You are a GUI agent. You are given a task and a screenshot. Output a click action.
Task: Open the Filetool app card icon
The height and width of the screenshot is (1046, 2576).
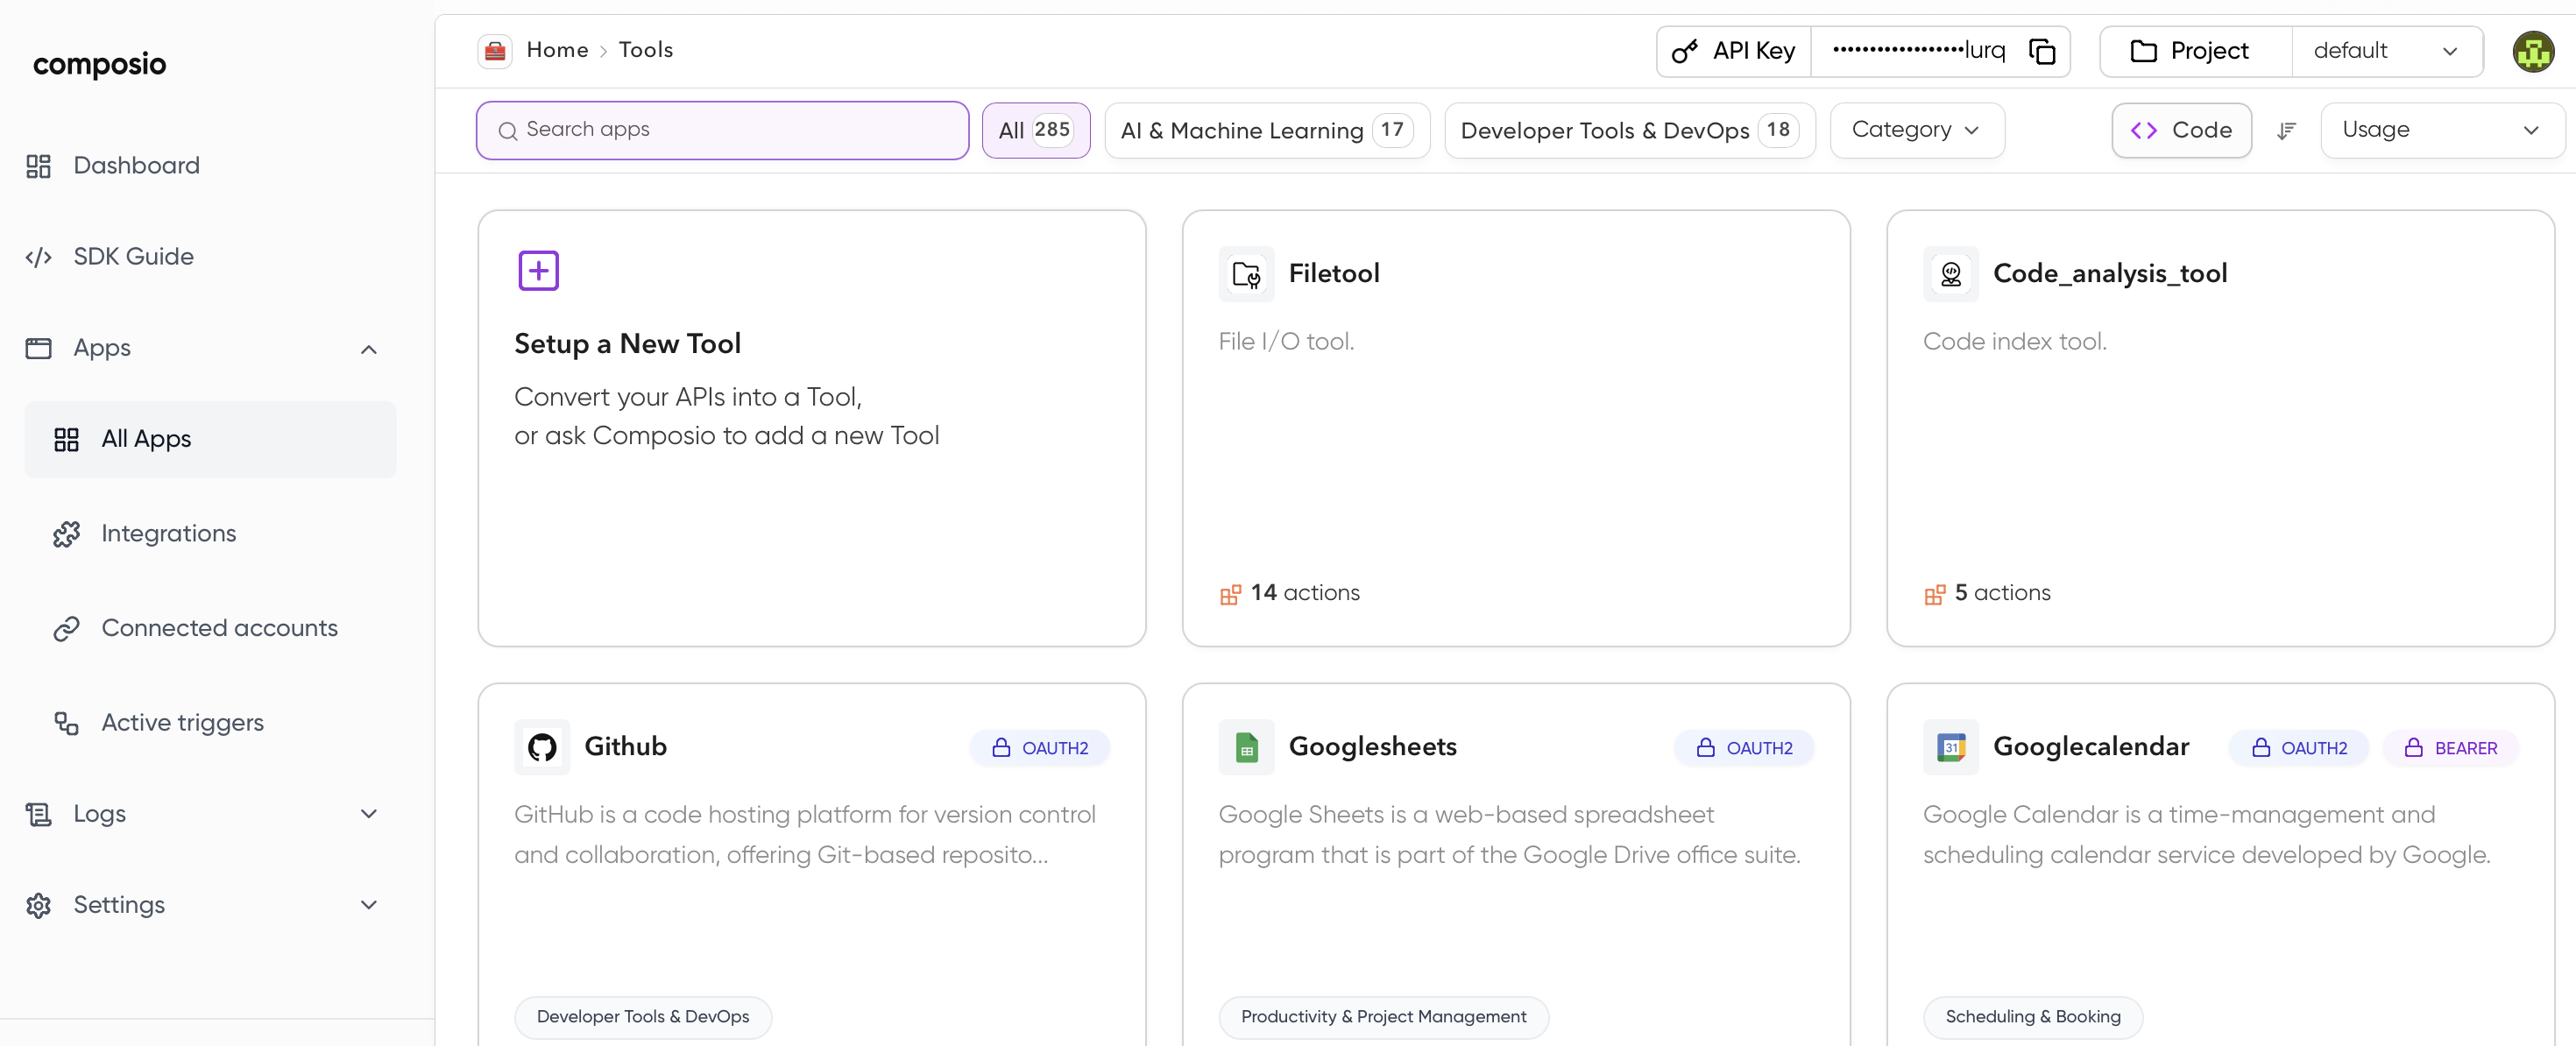(x=1245, y=273)
